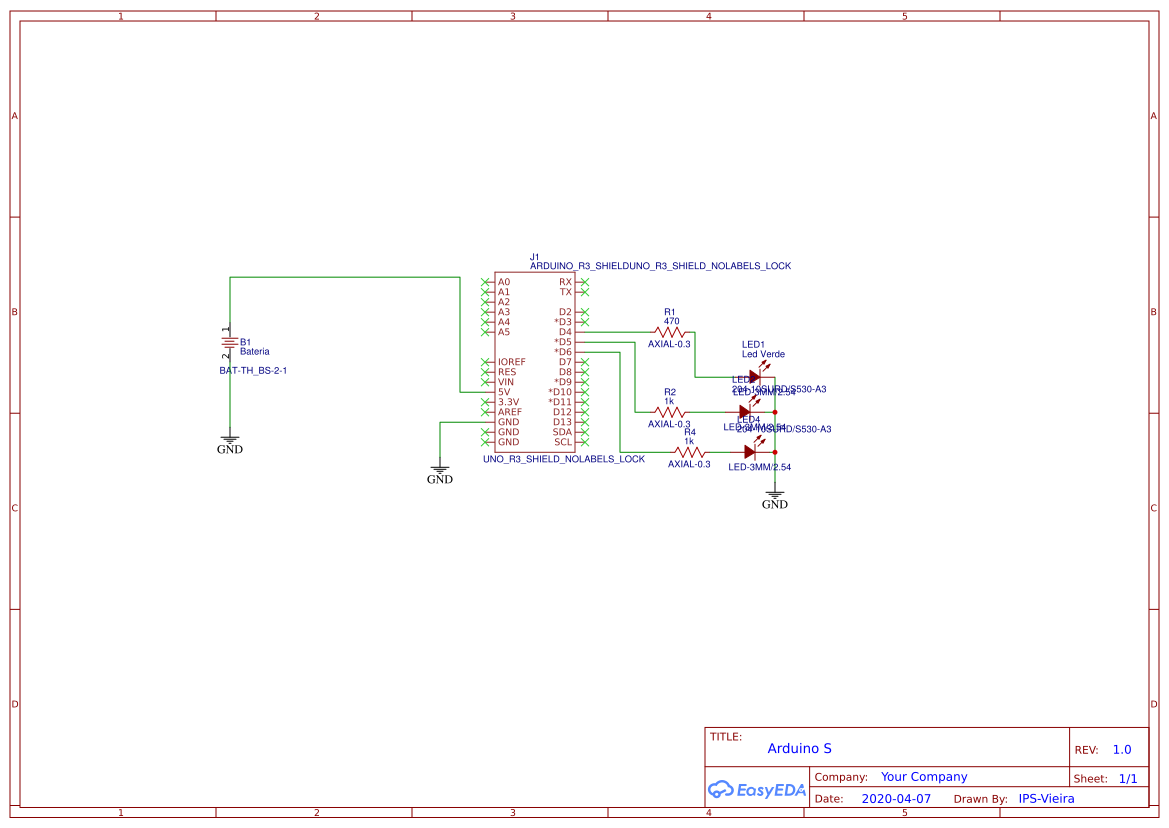Click the Arduino S title text
The height and width of the screenshot is (828, 1169).
pos(799,748)
